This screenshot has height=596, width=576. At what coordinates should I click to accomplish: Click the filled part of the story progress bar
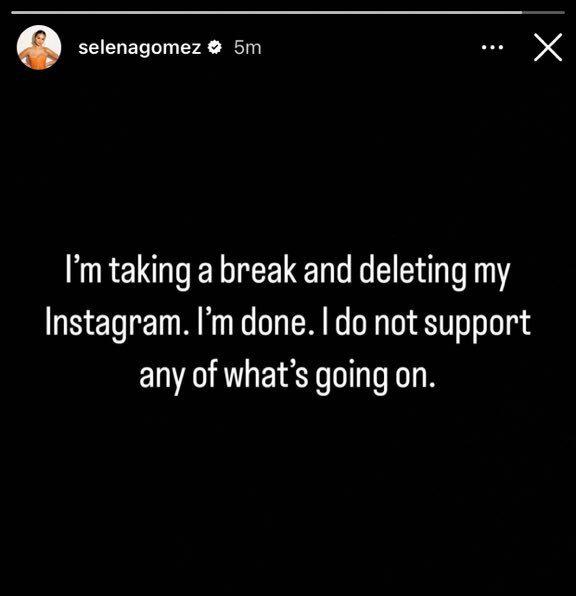click(x=267, y=13)
